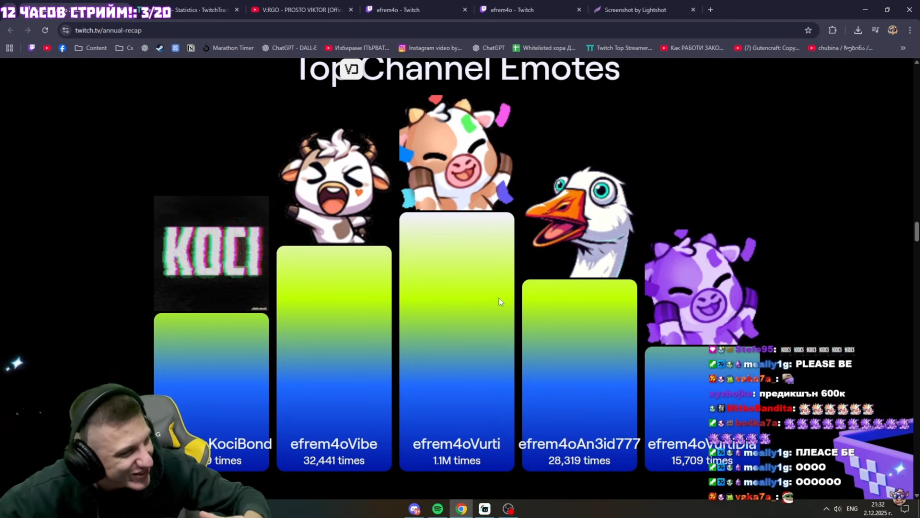The height and width of the screenshot is (518, 920).
Task: Click the address bar URL twitch.tv/annual-recap
Action: pyautogui.click(x=109, y=31)
